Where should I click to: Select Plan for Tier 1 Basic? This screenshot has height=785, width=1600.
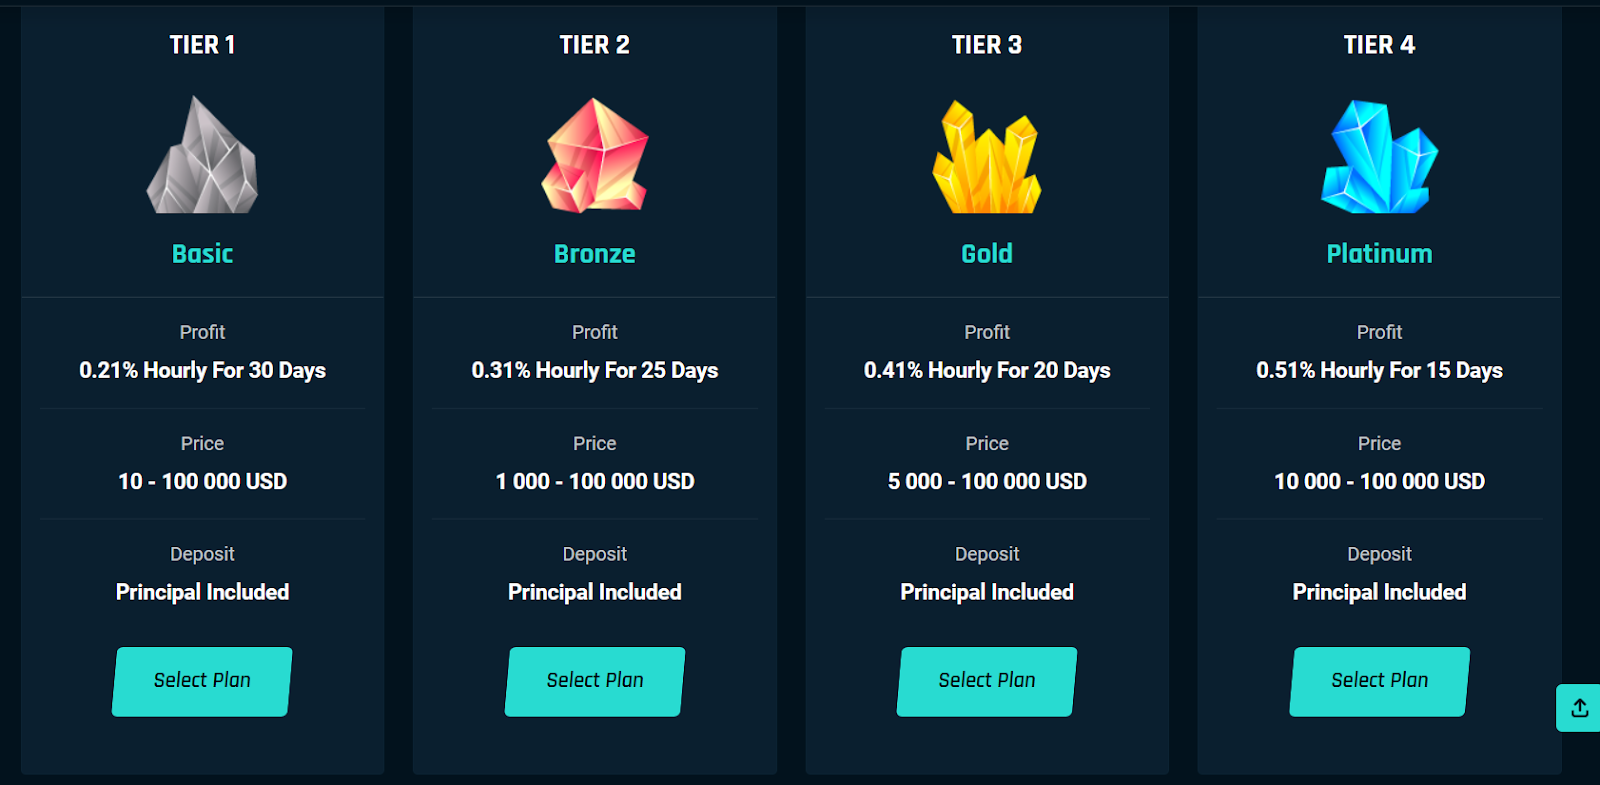[x=202, y=681]
